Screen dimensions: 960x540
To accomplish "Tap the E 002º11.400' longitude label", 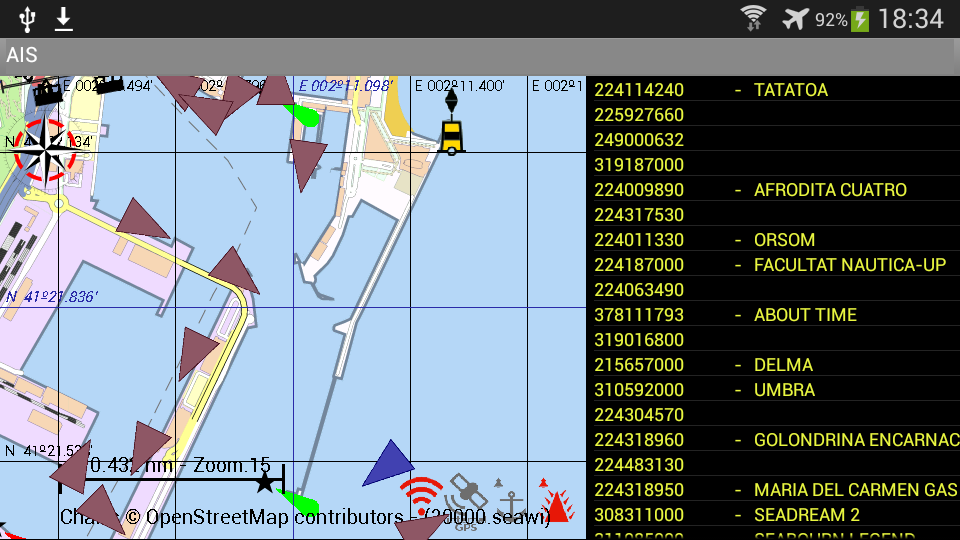I will (460, 86).
